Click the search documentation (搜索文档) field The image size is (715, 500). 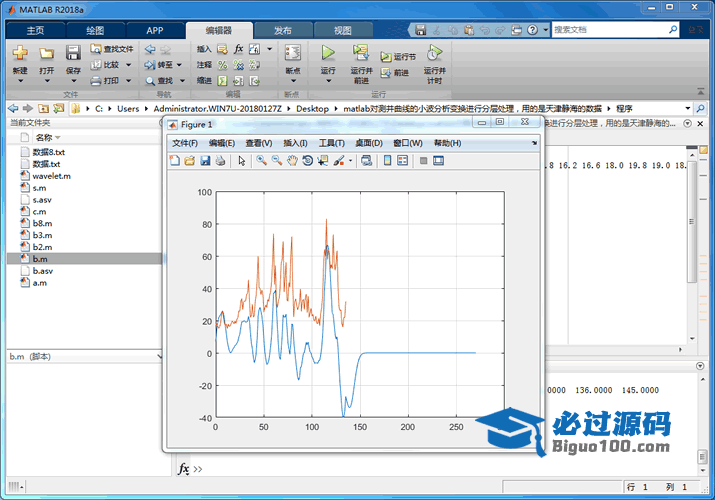pos(615,30)
